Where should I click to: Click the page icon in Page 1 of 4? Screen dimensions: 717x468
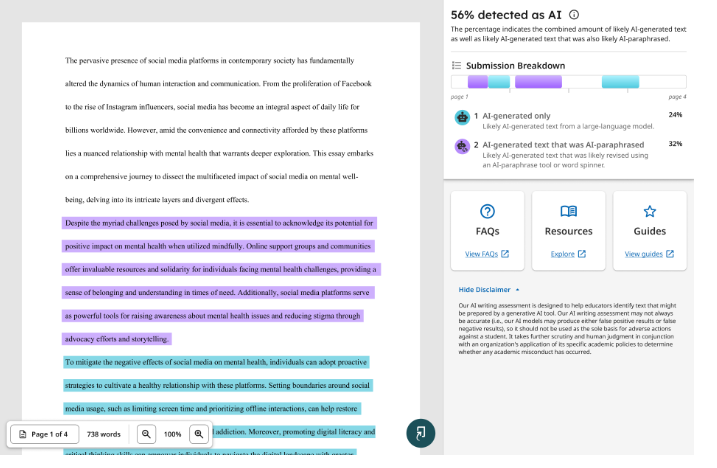(22, 434)
